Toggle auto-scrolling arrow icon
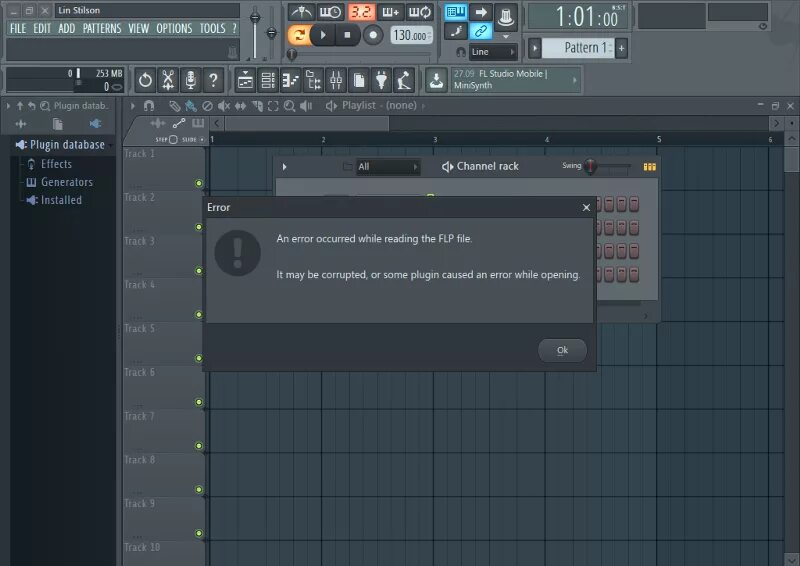 coord(481,12)
